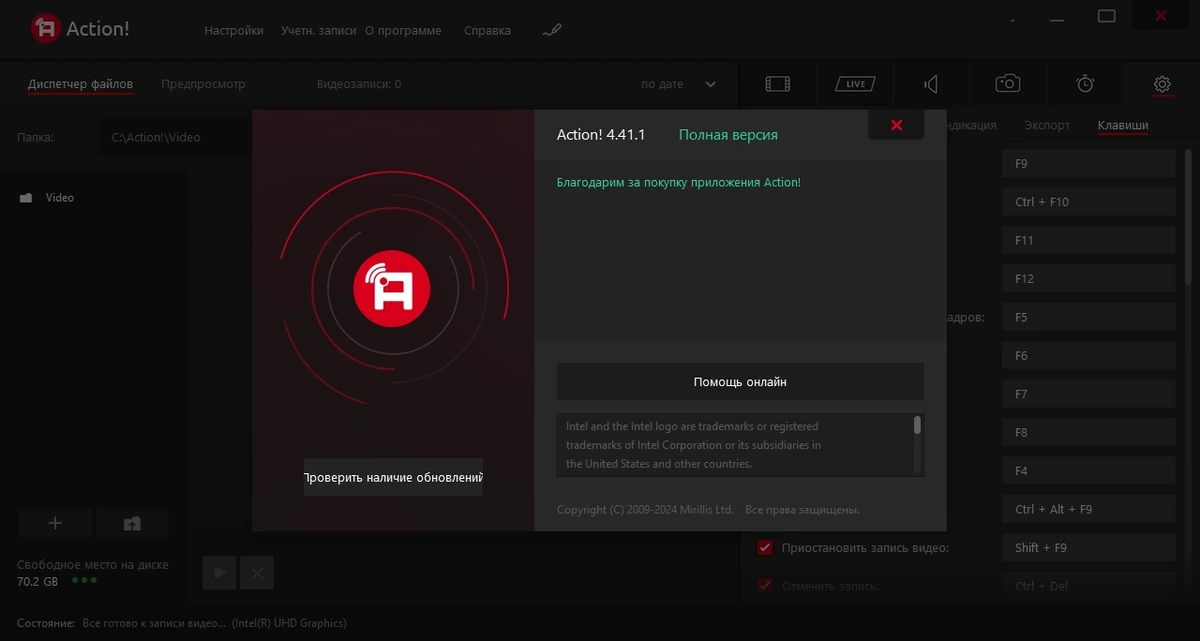
Task: Toggle the 'Приостановить запись видео' checkbox
Action: (x=765, y=547)
